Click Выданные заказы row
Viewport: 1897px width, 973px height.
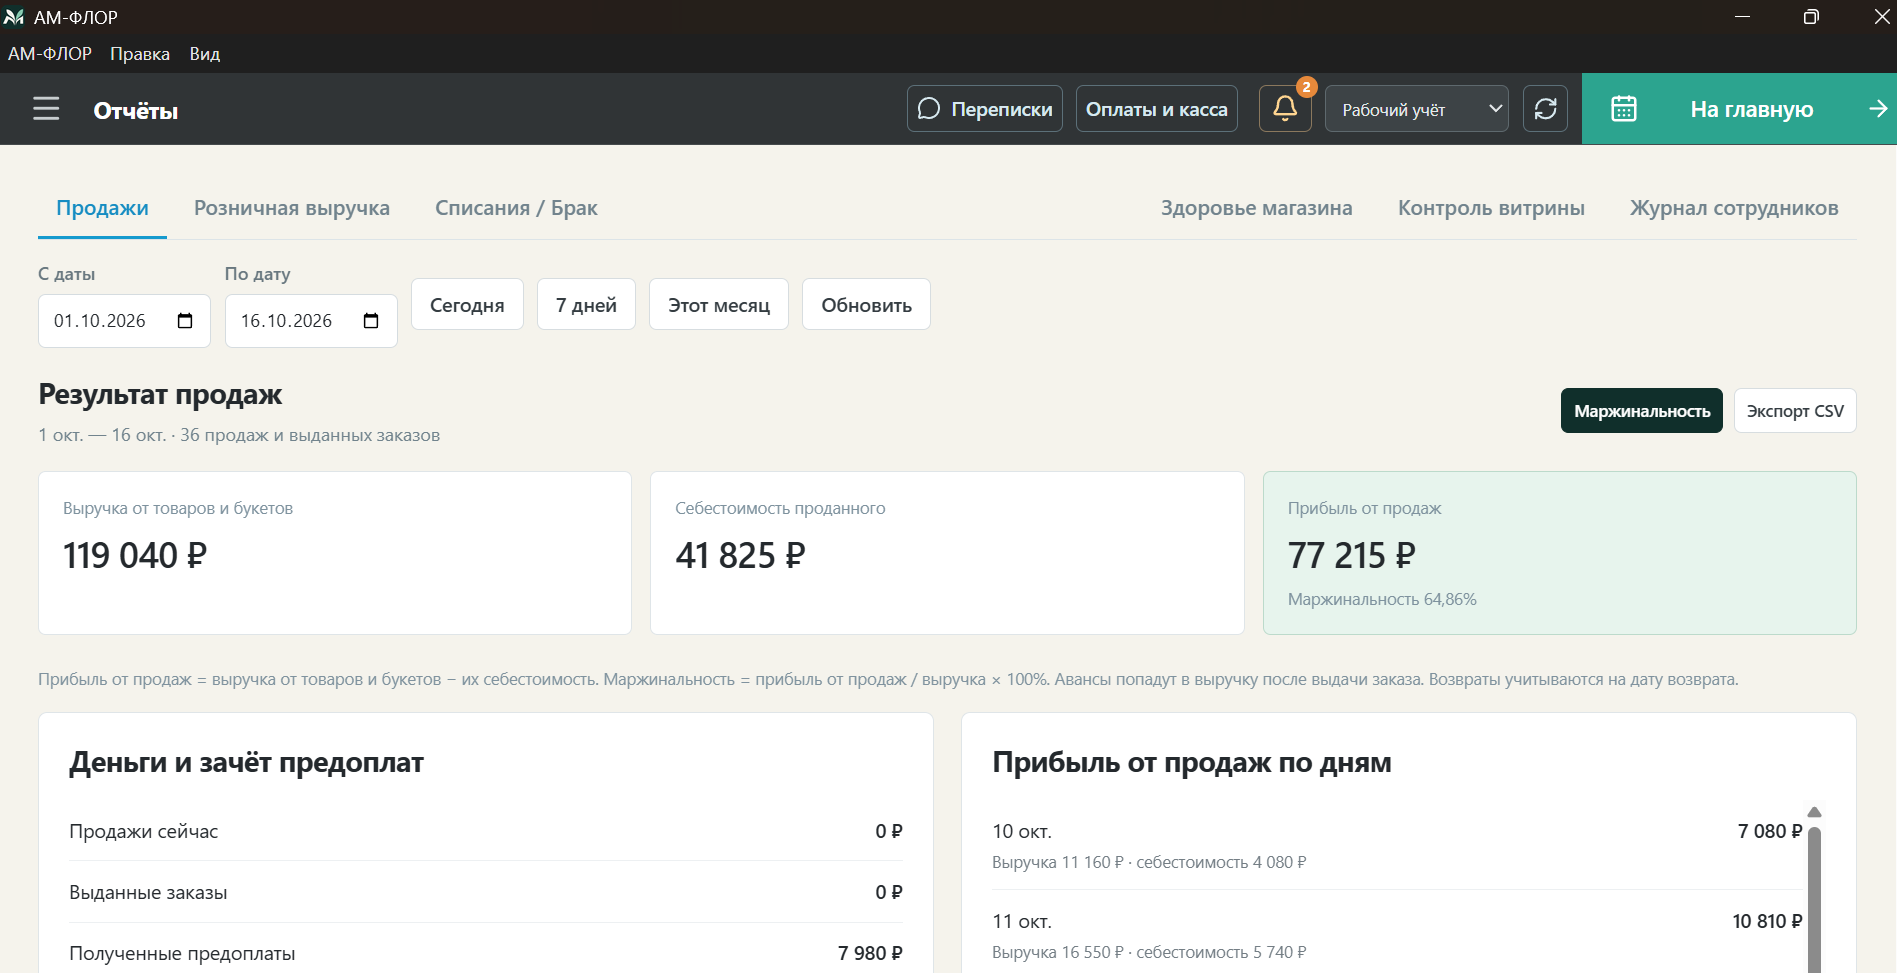486,892
